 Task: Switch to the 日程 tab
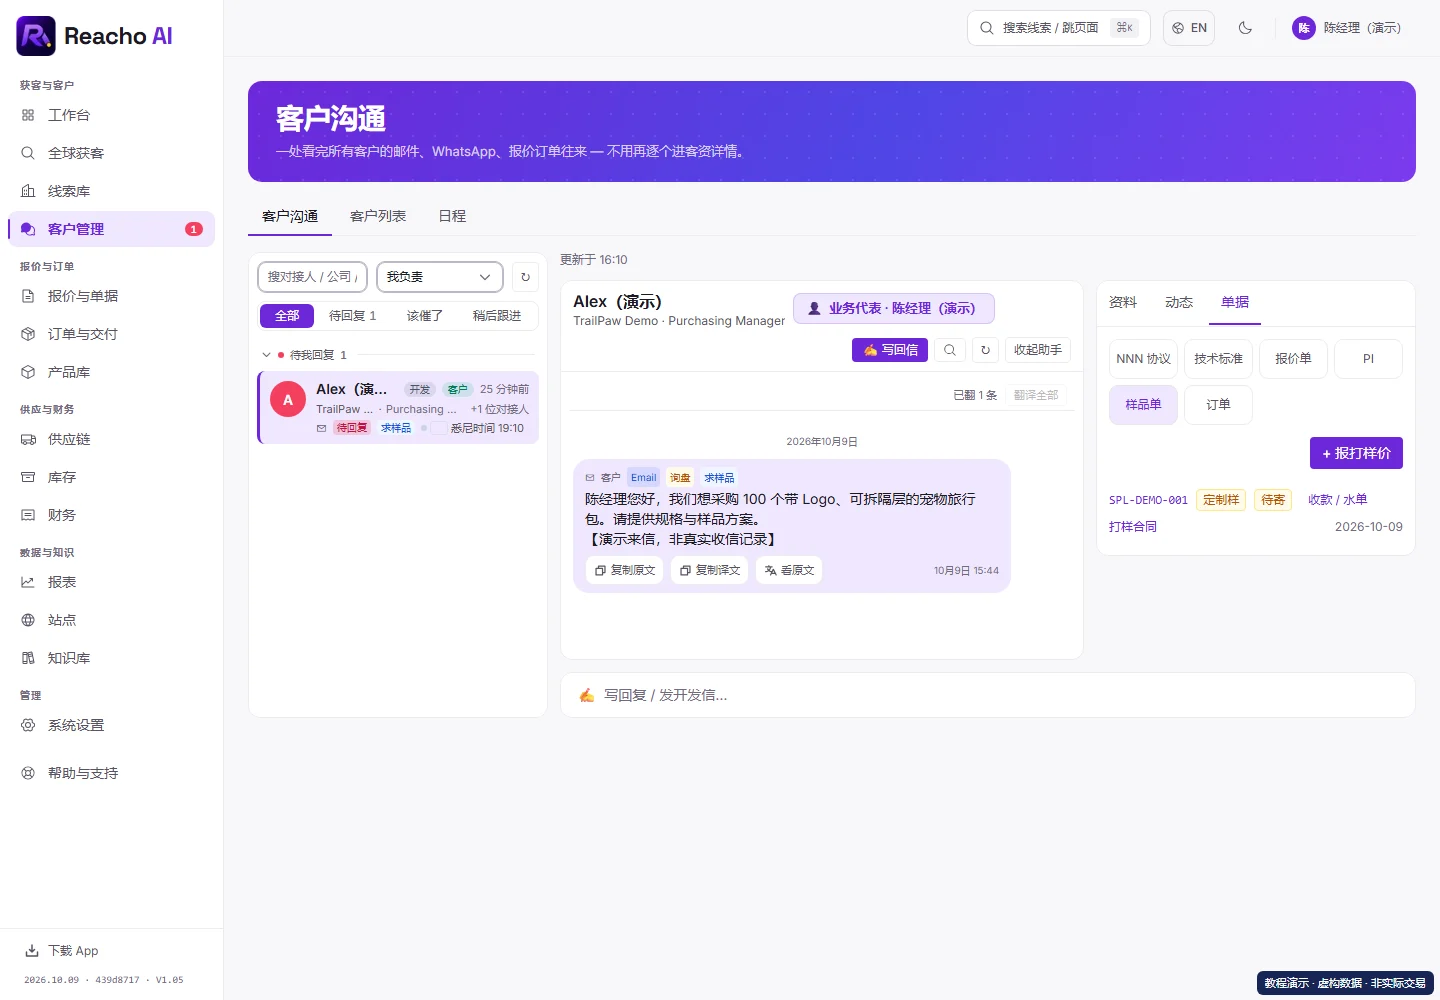(452, 216)
